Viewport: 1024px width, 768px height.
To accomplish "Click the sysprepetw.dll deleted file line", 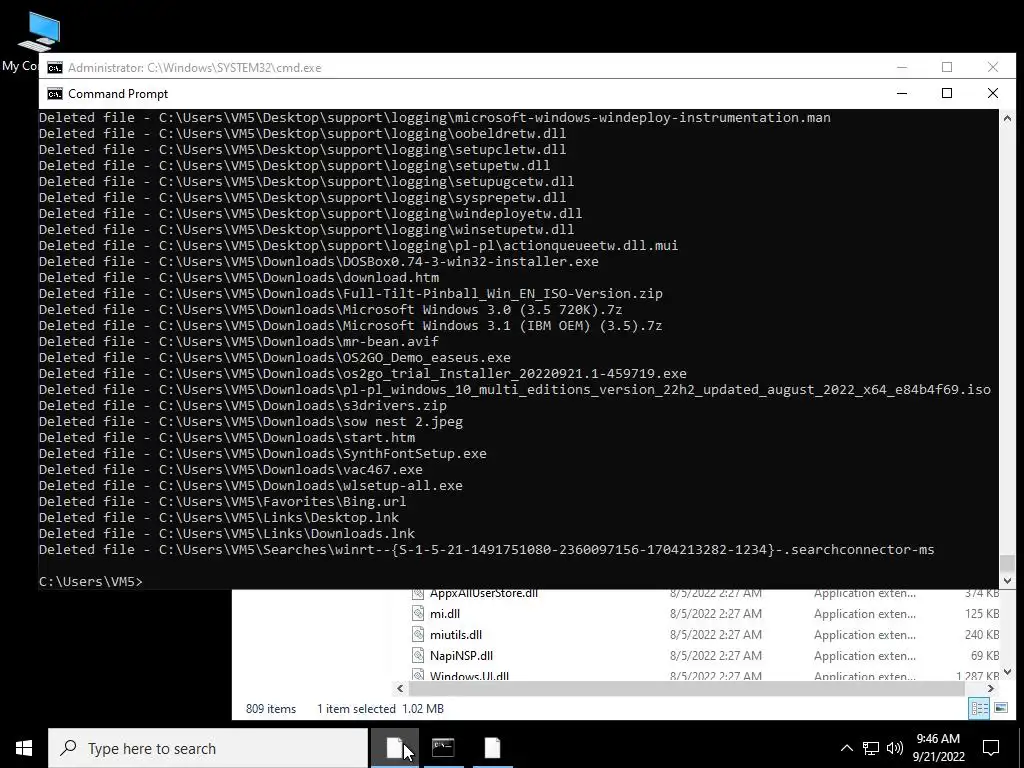I will tap(302, 197).
